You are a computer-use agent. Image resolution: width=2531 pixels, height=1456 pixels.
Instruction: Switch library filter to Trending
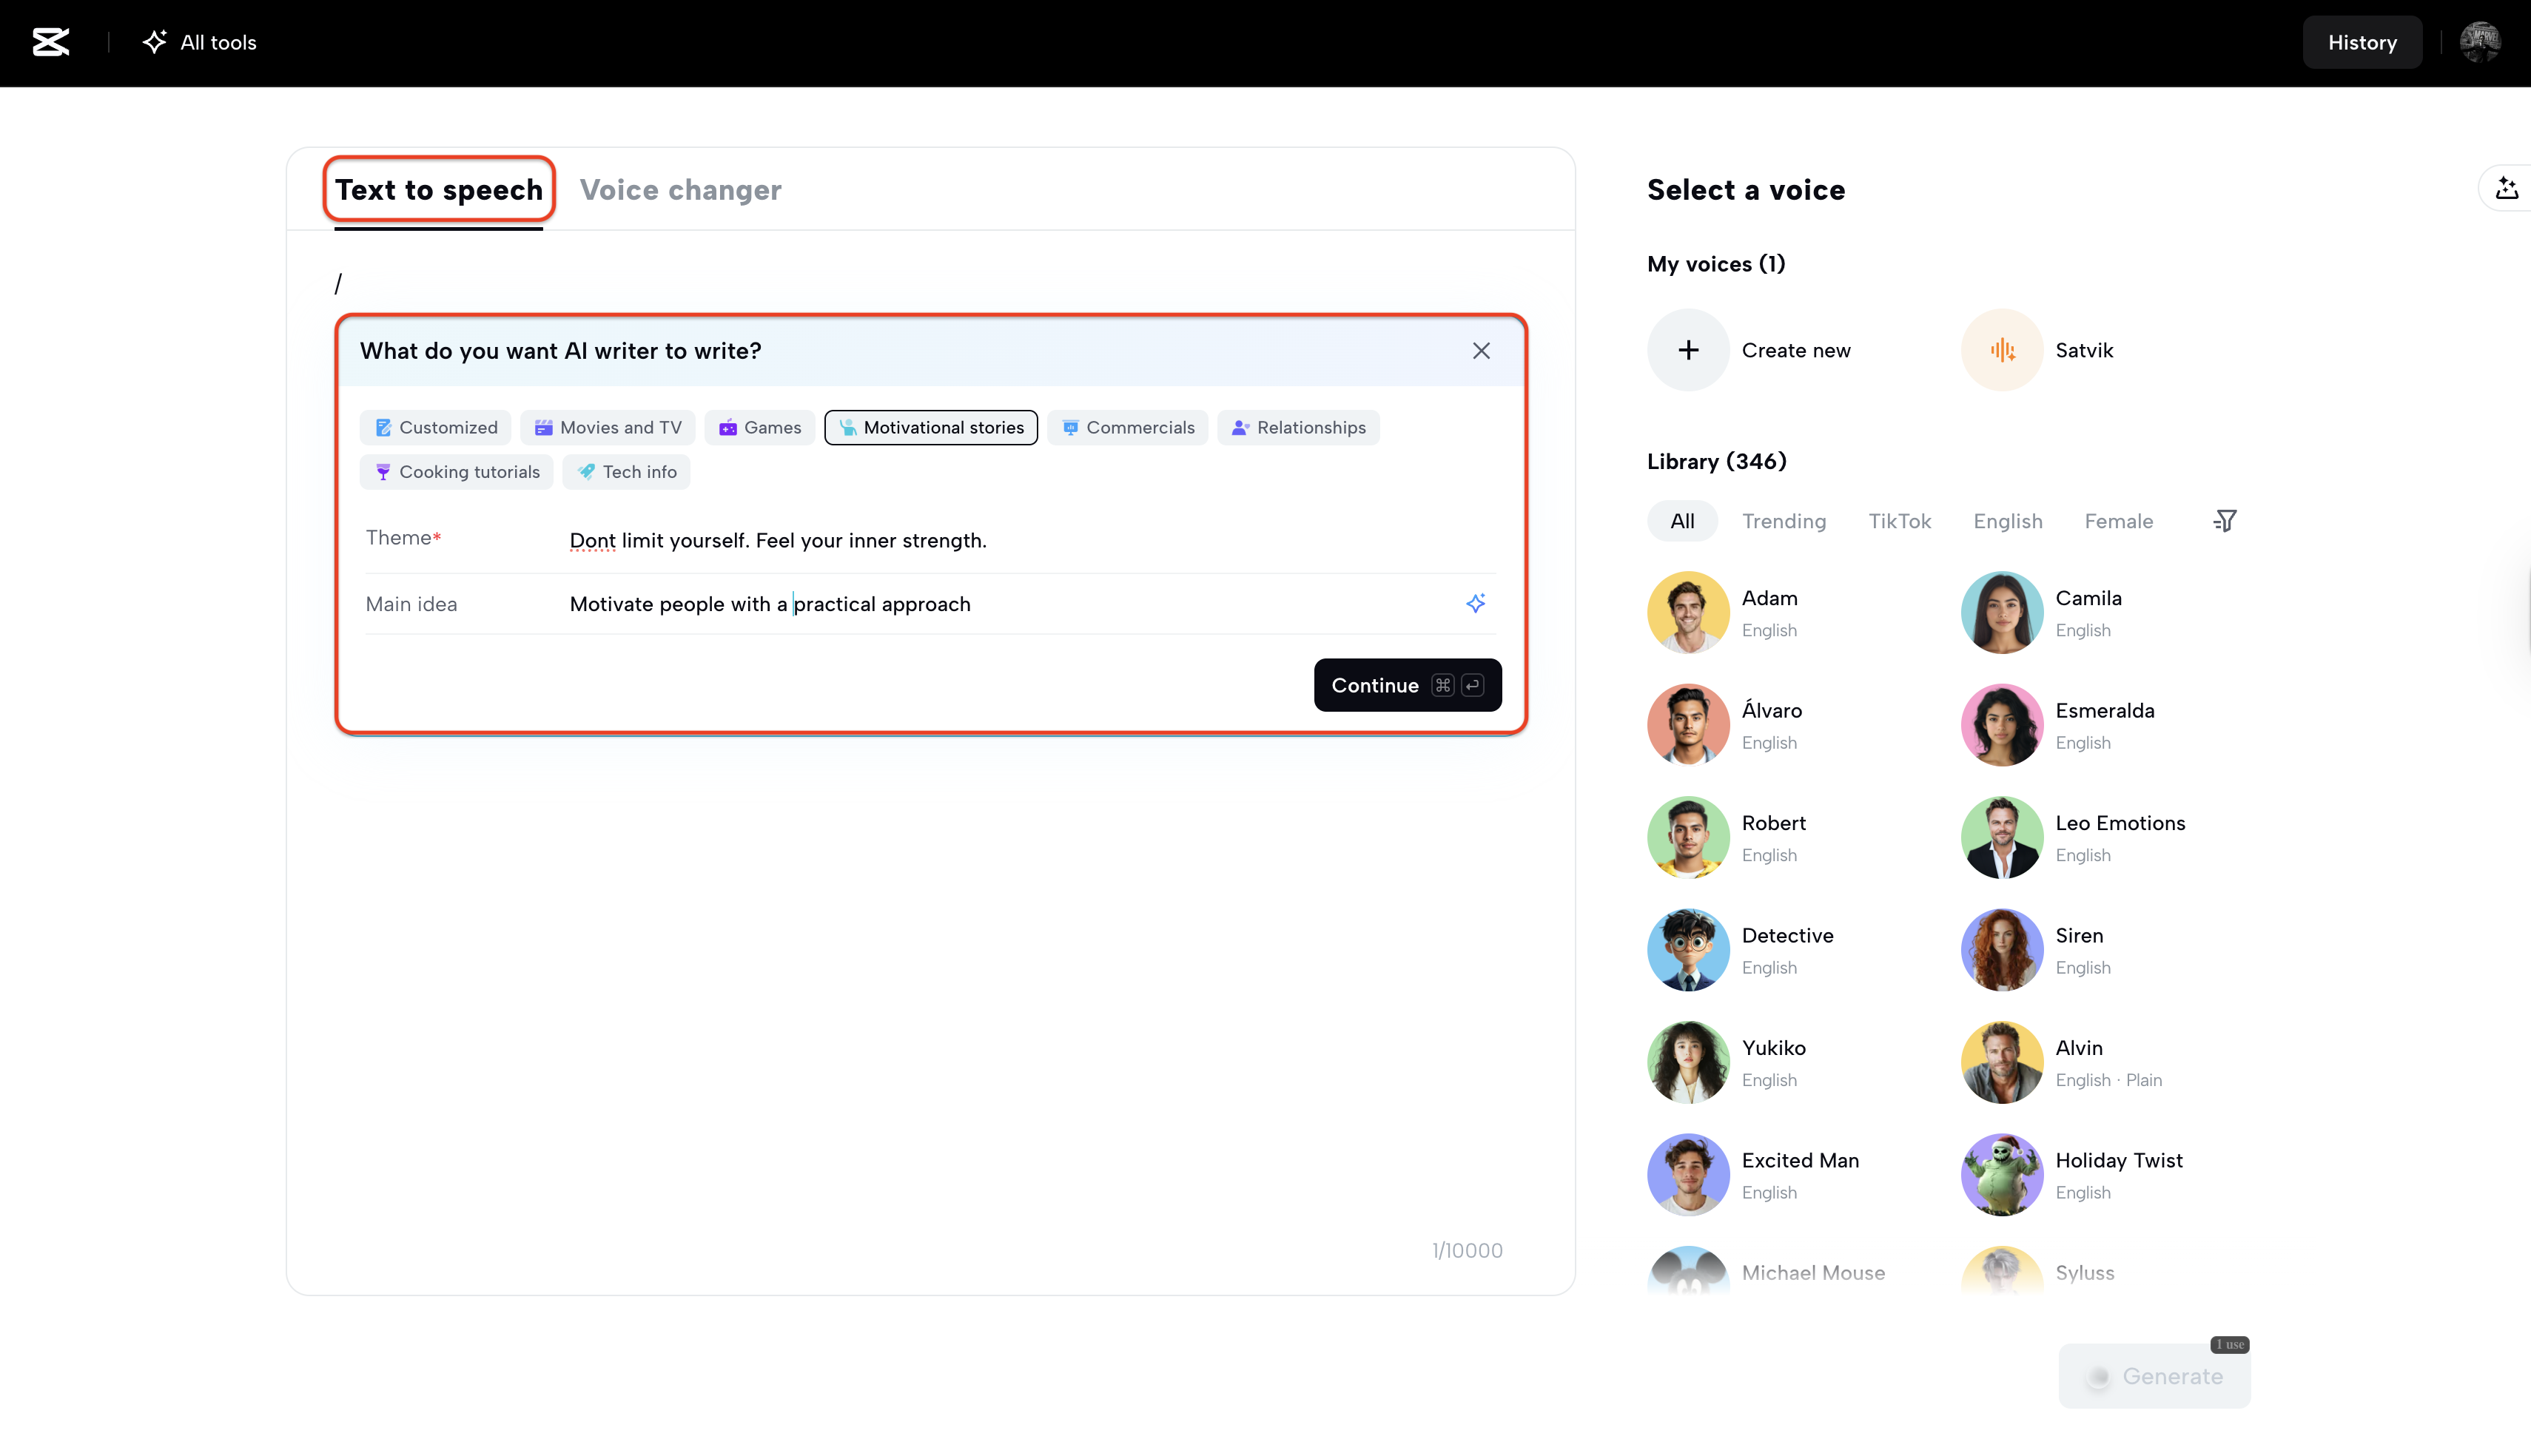1784,520
